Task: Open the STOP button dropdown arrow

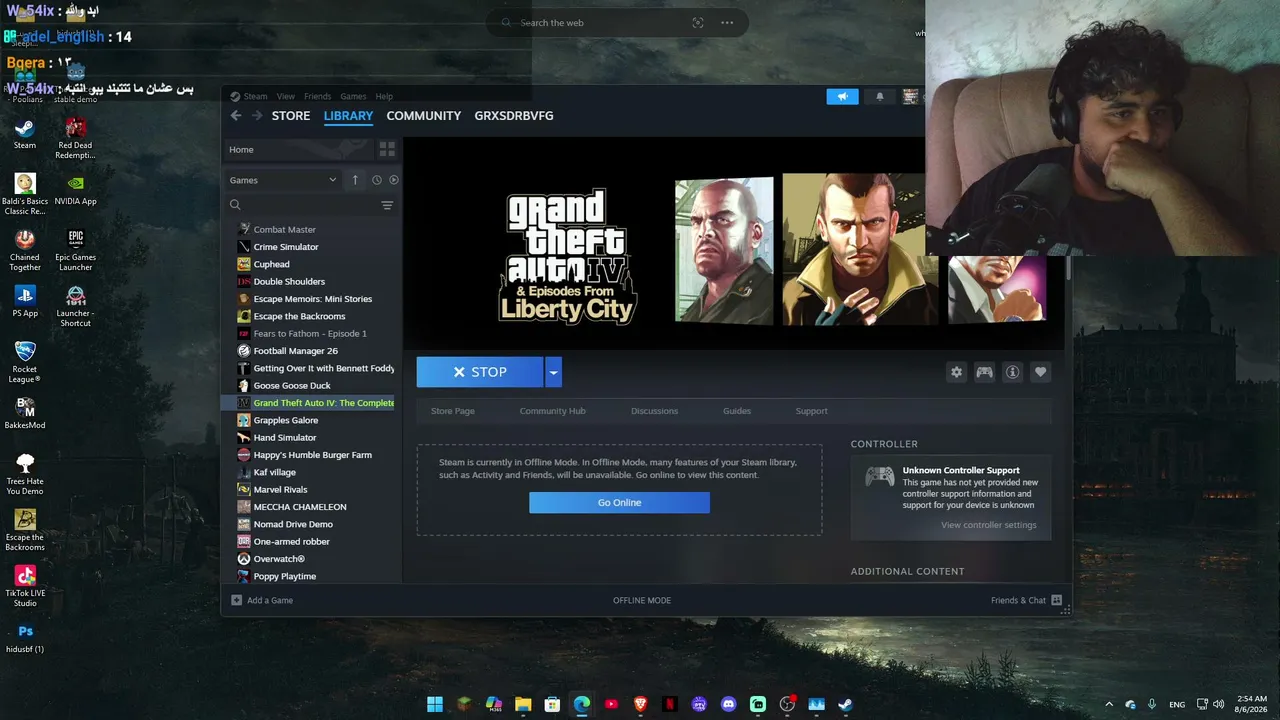Action: click(553, 372)
